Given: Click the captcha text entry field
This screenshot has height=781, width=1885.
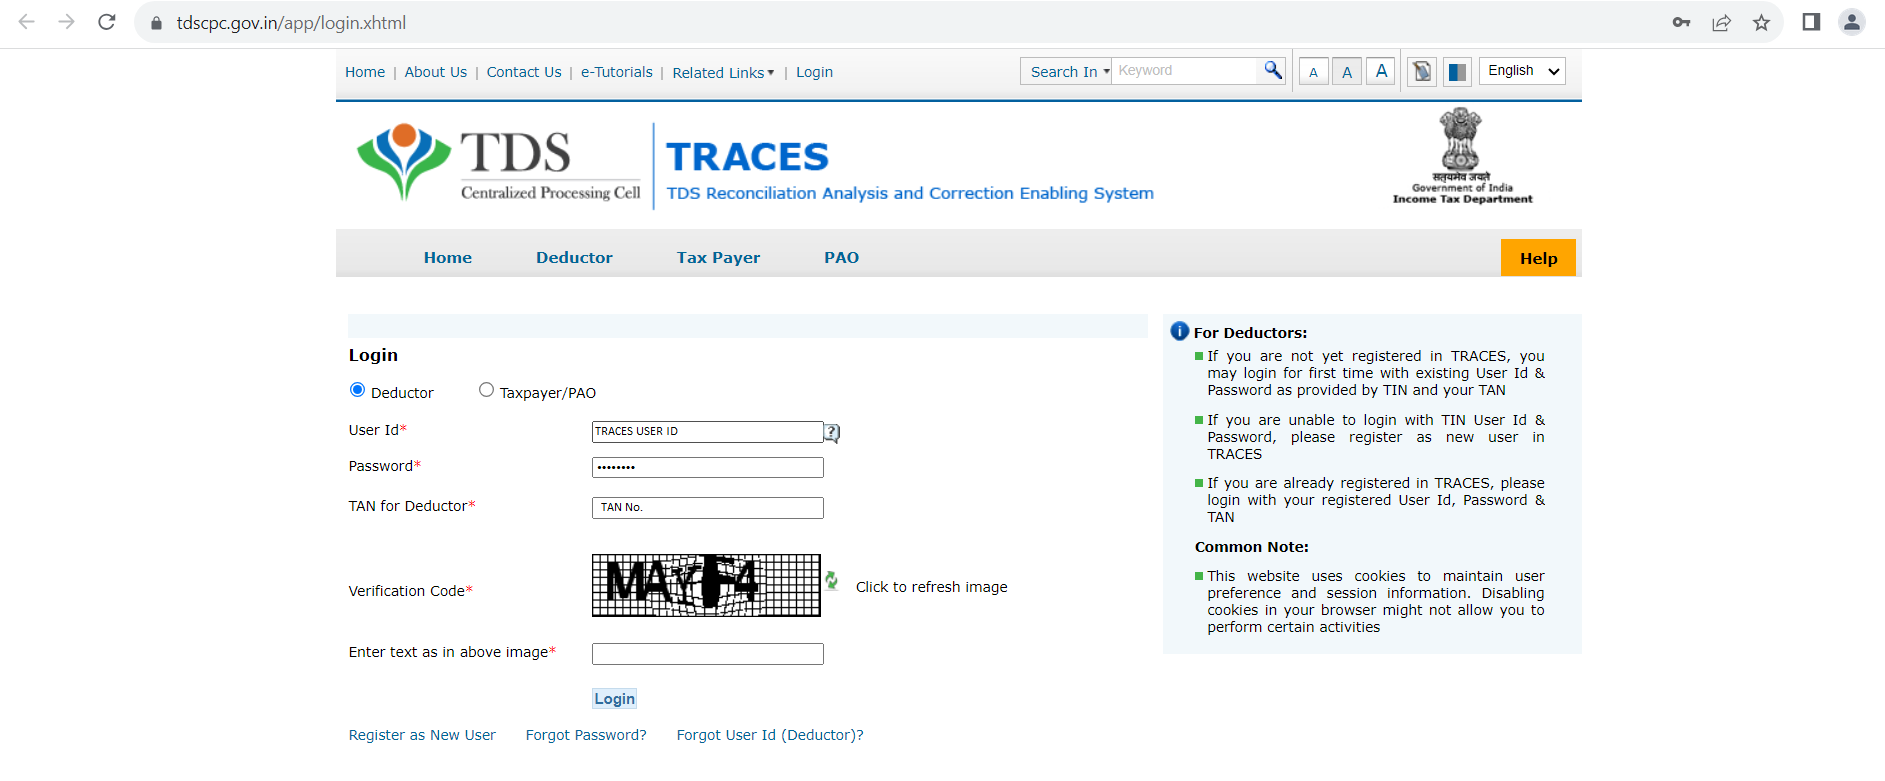Looking at the screenshot, I should point(707,654).
